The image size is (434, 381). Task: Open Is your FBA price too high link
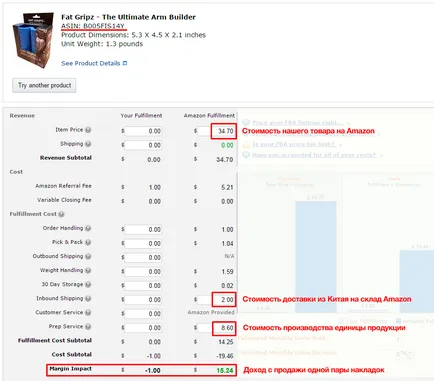click(293, 144)
